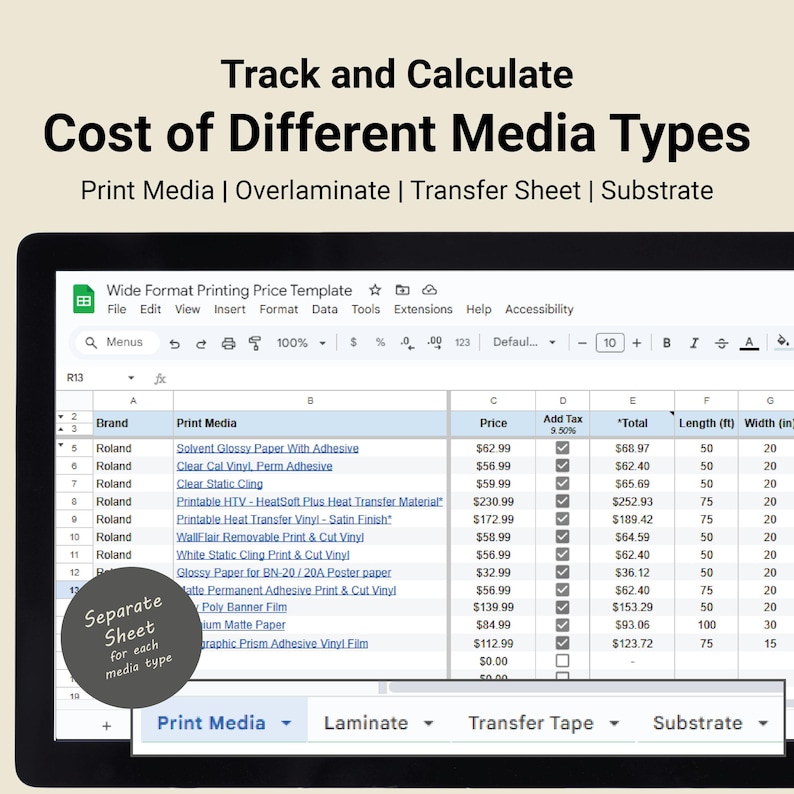Click the print icon

tap(228, 343)
